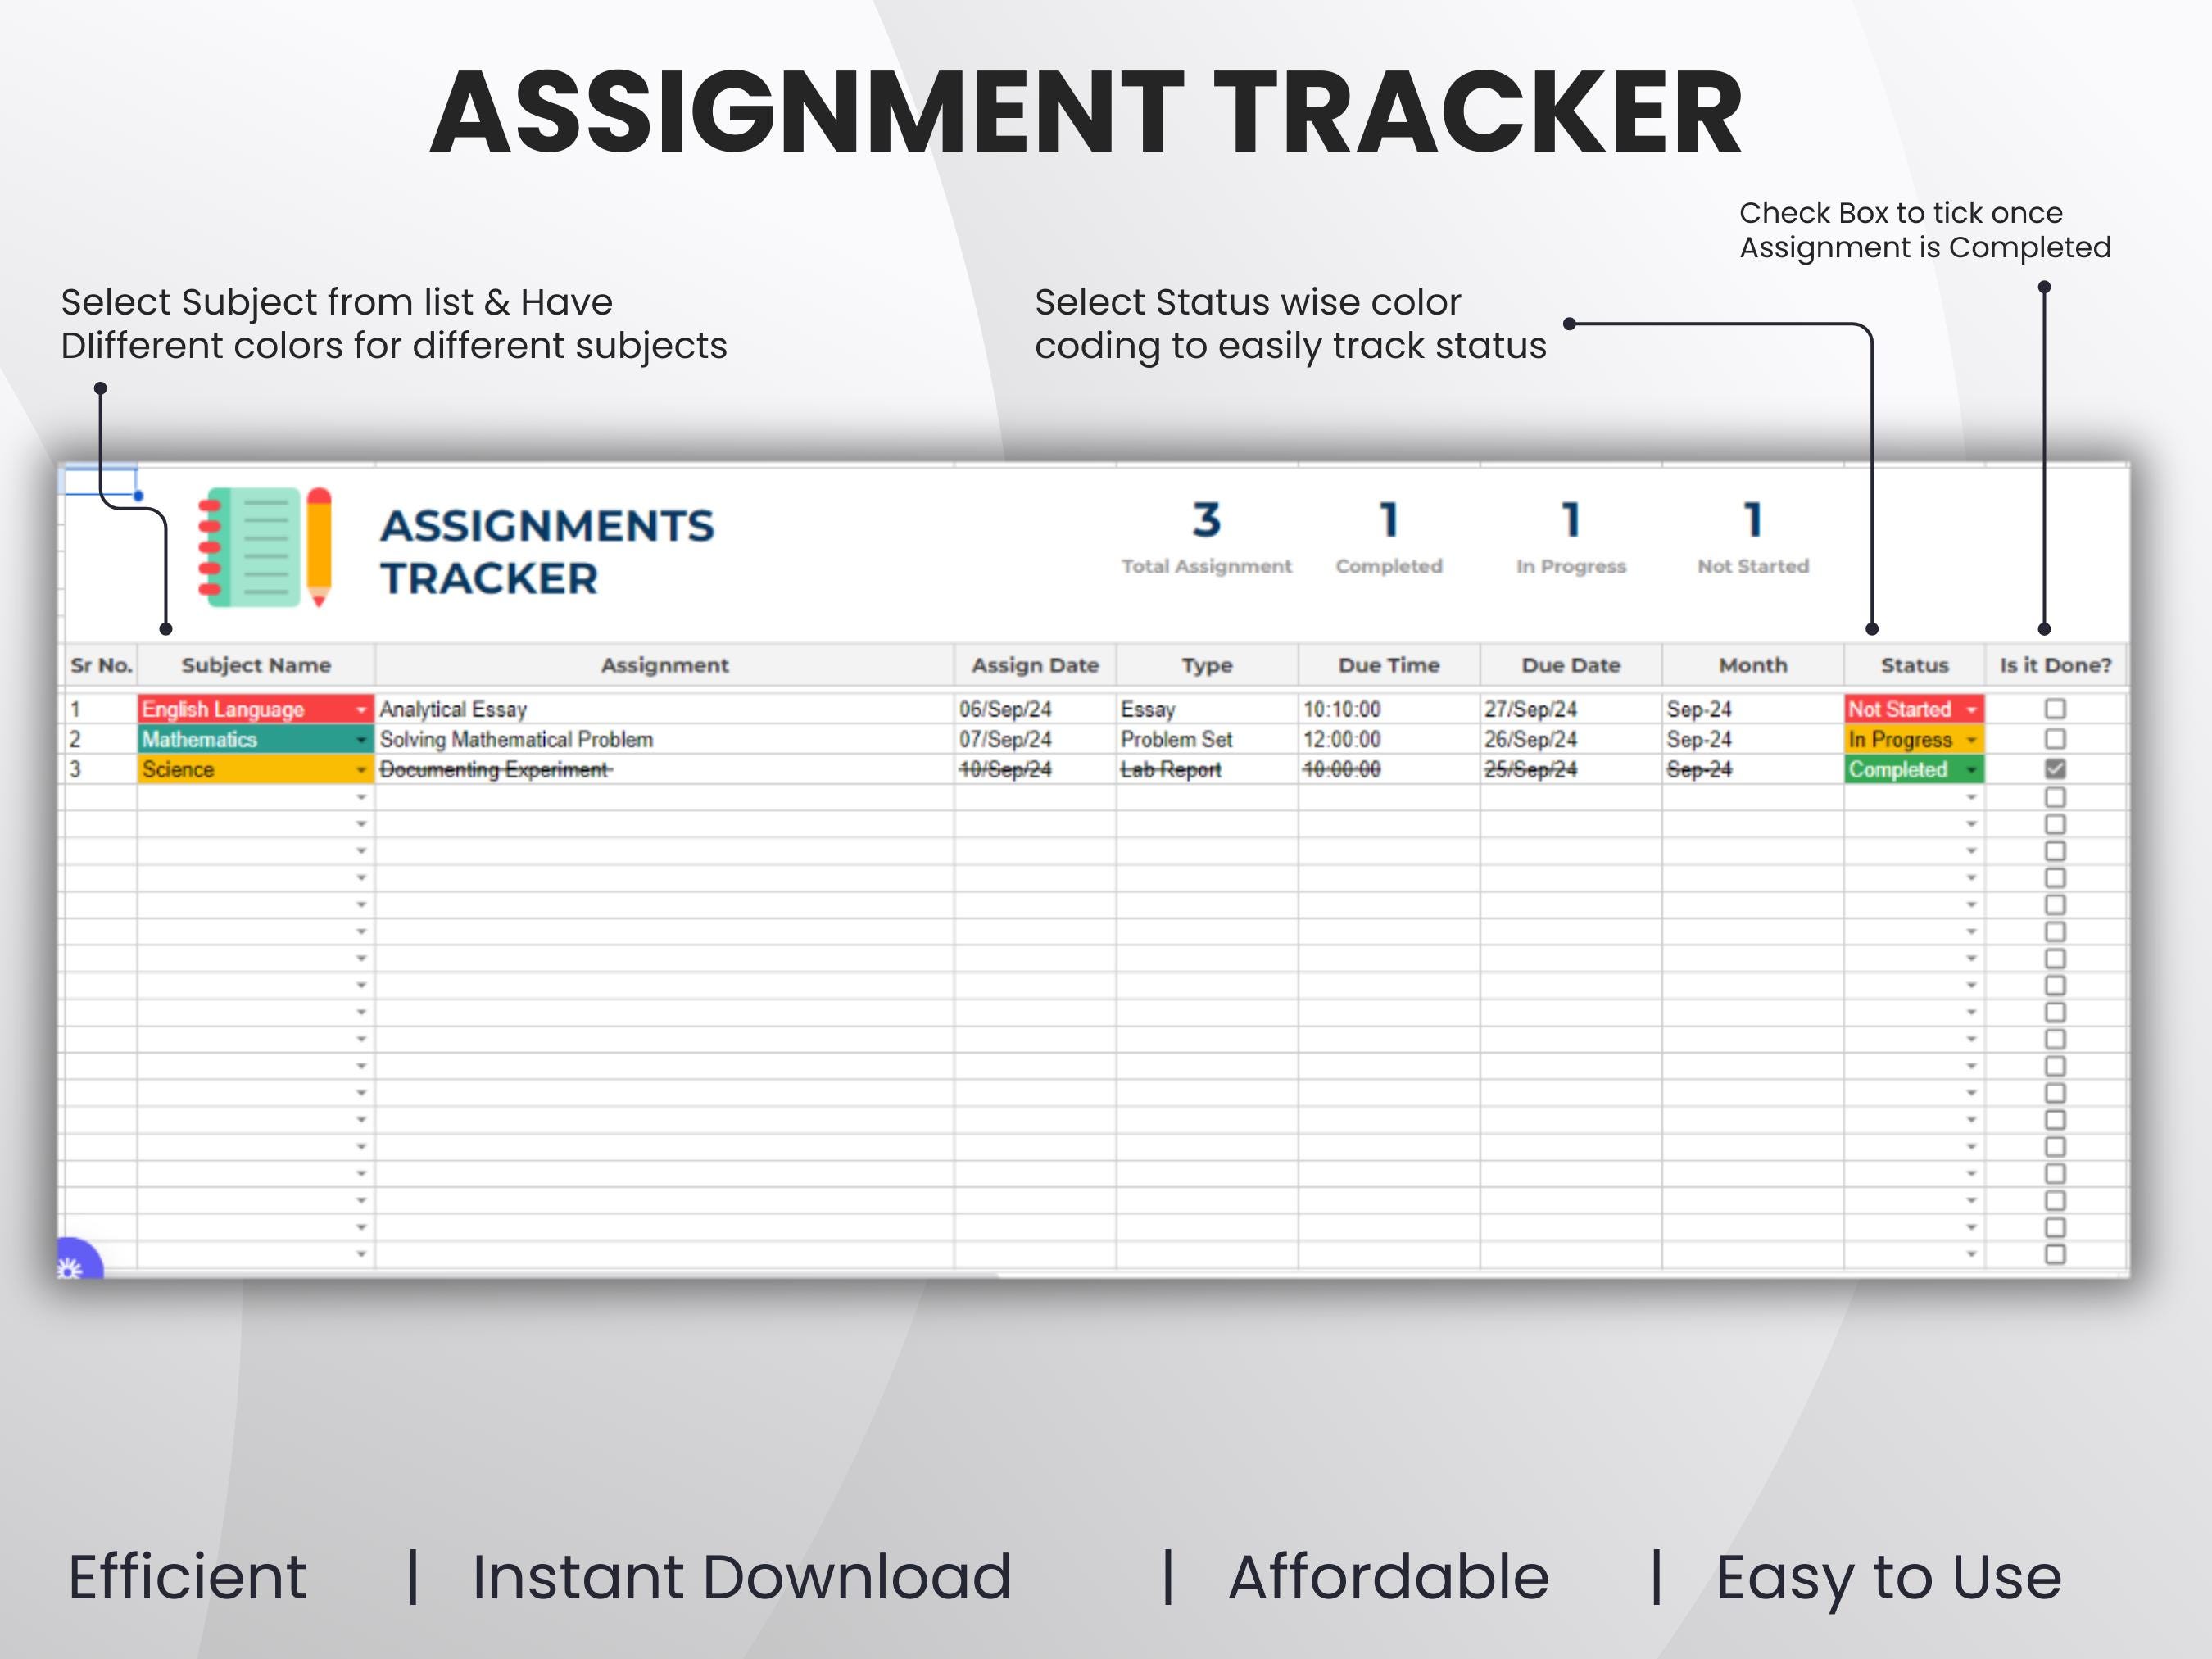The height and width of the screenshot is (1659, 2212).
Task: Check the done box for Solving Mathematical Problem
Action: (2055, 740)
